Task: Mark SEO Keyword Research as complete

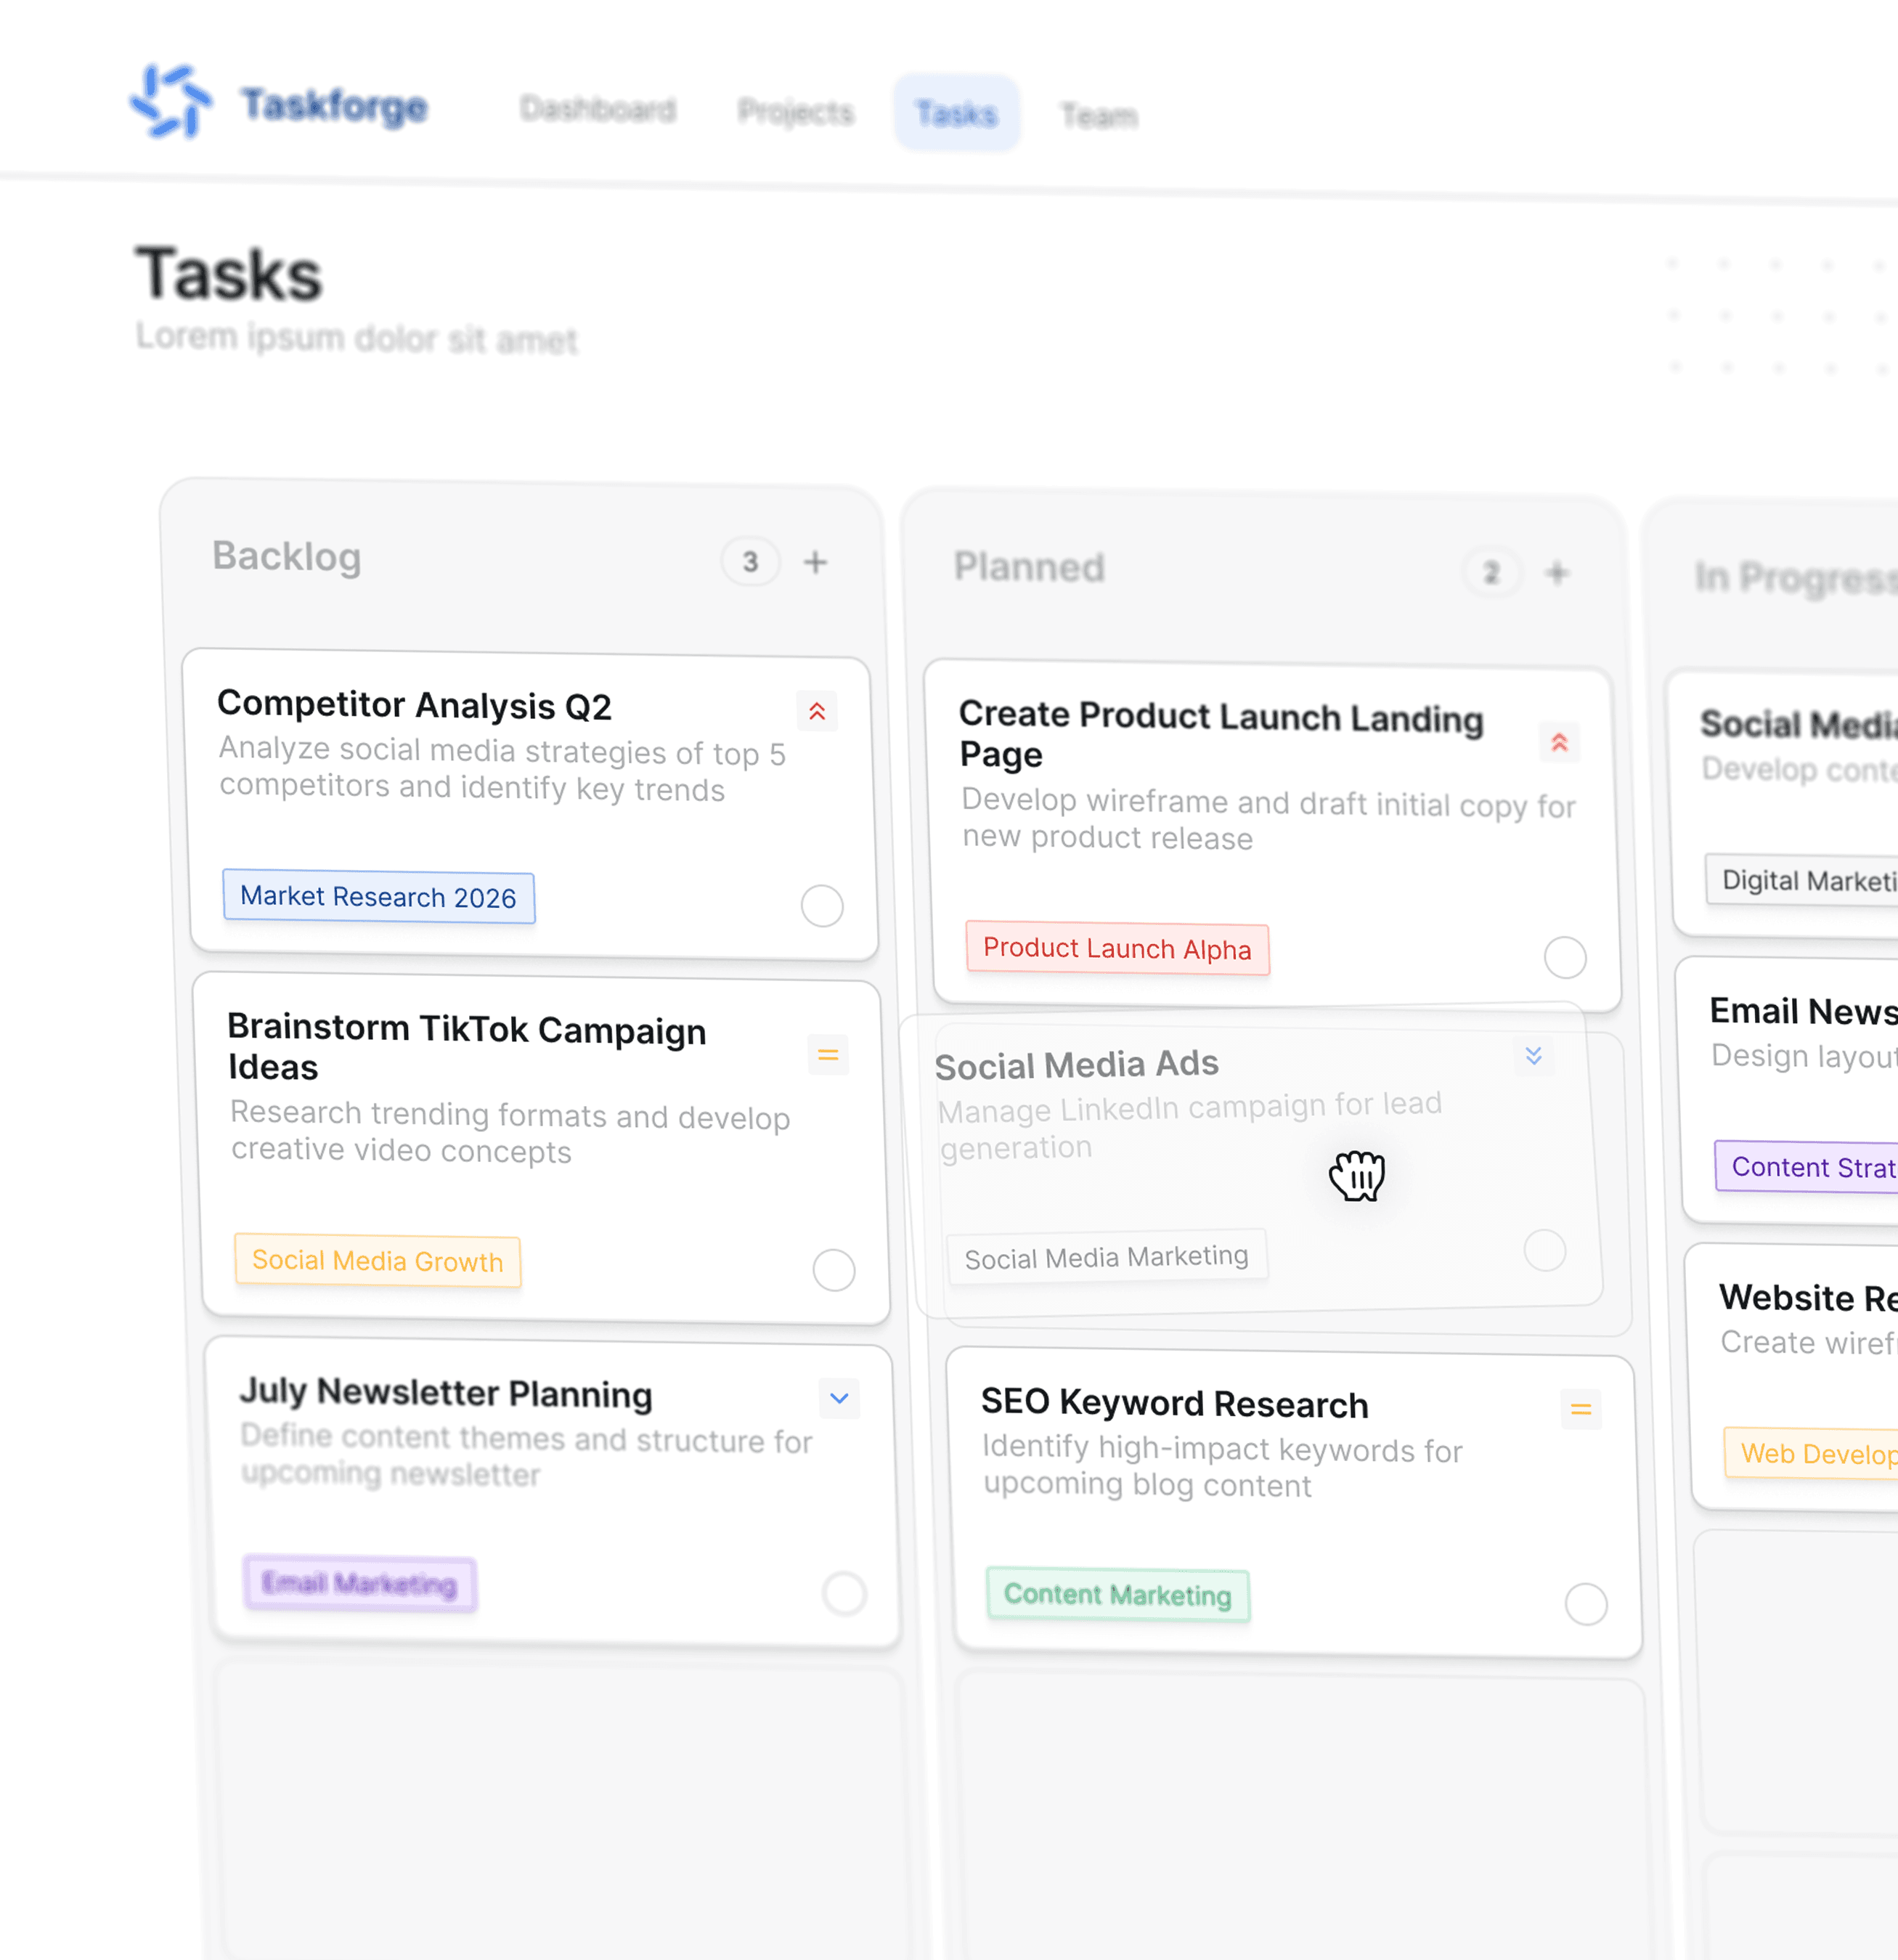Action: 1585,1604
